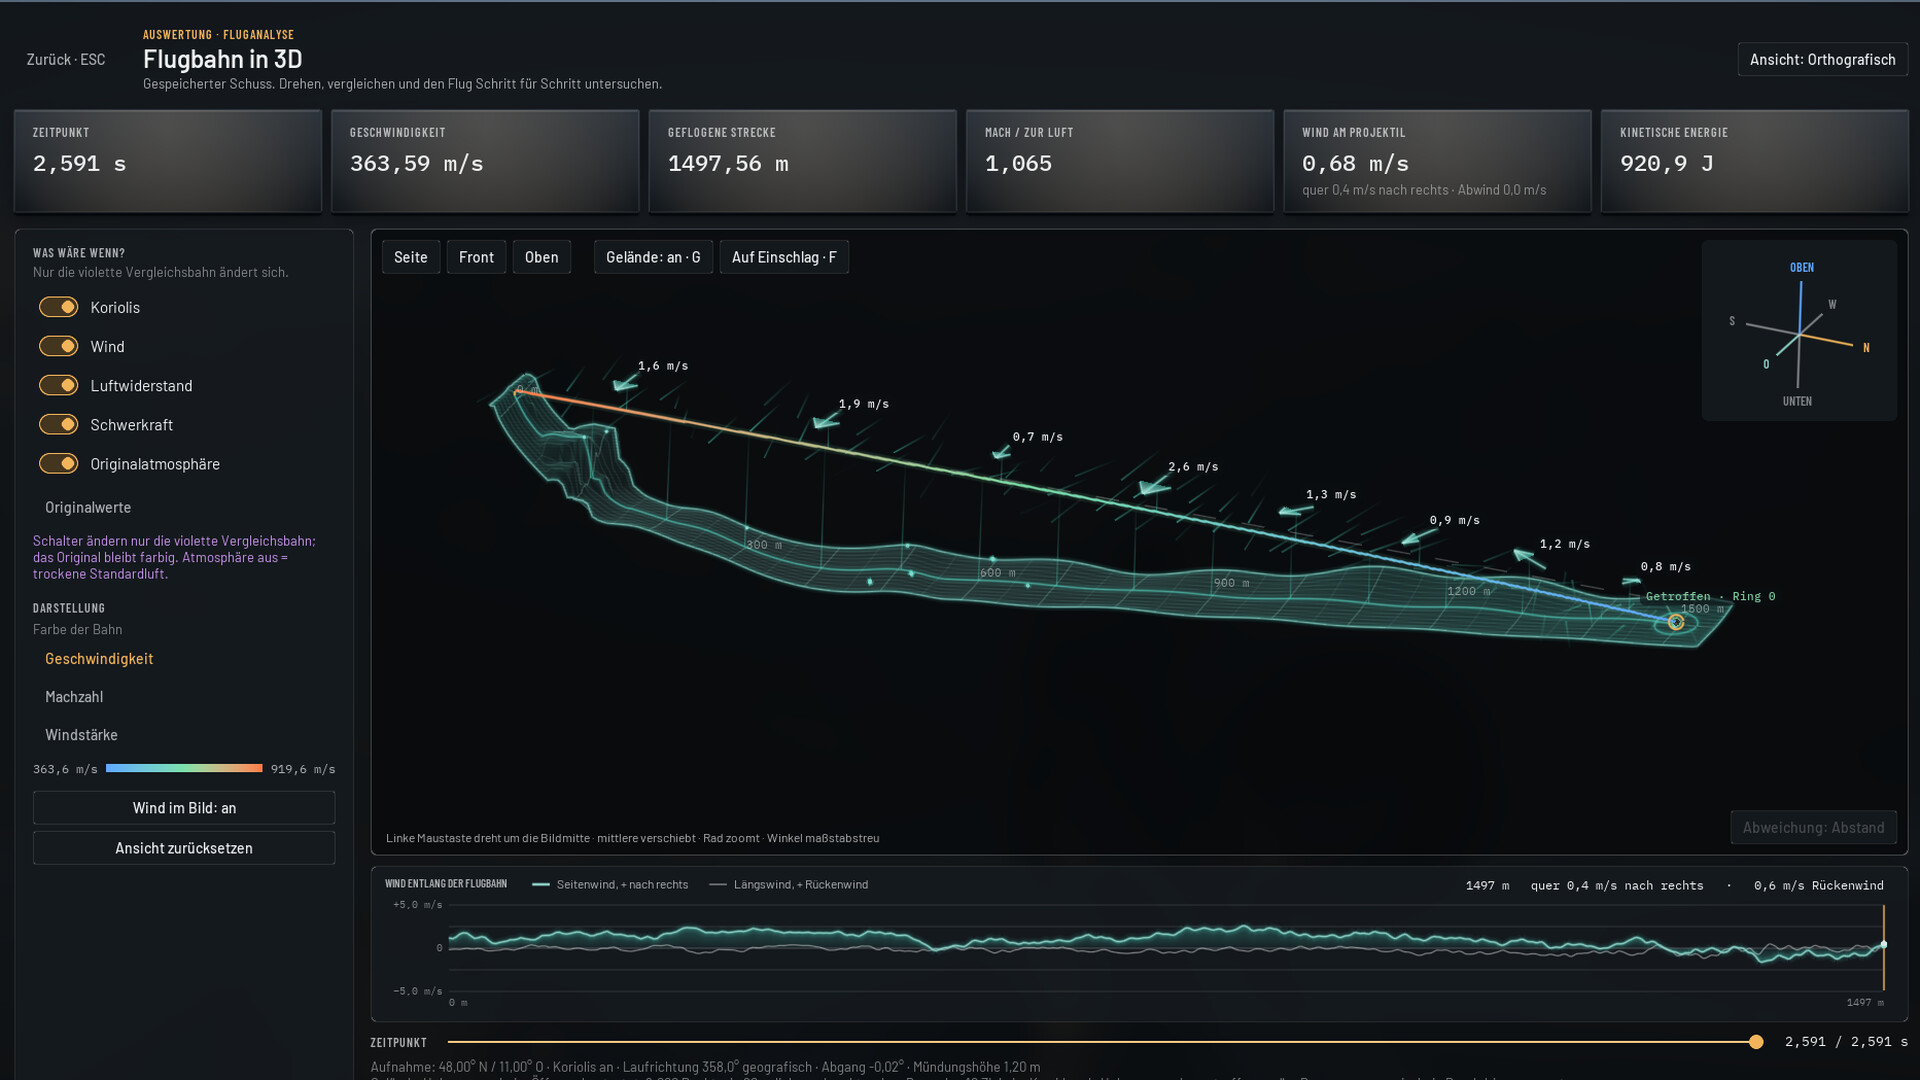The width and height of the screenshot is (1920, 1080).
Task: Click the speed color gradient bar
Action: click(x=184, y=768)
